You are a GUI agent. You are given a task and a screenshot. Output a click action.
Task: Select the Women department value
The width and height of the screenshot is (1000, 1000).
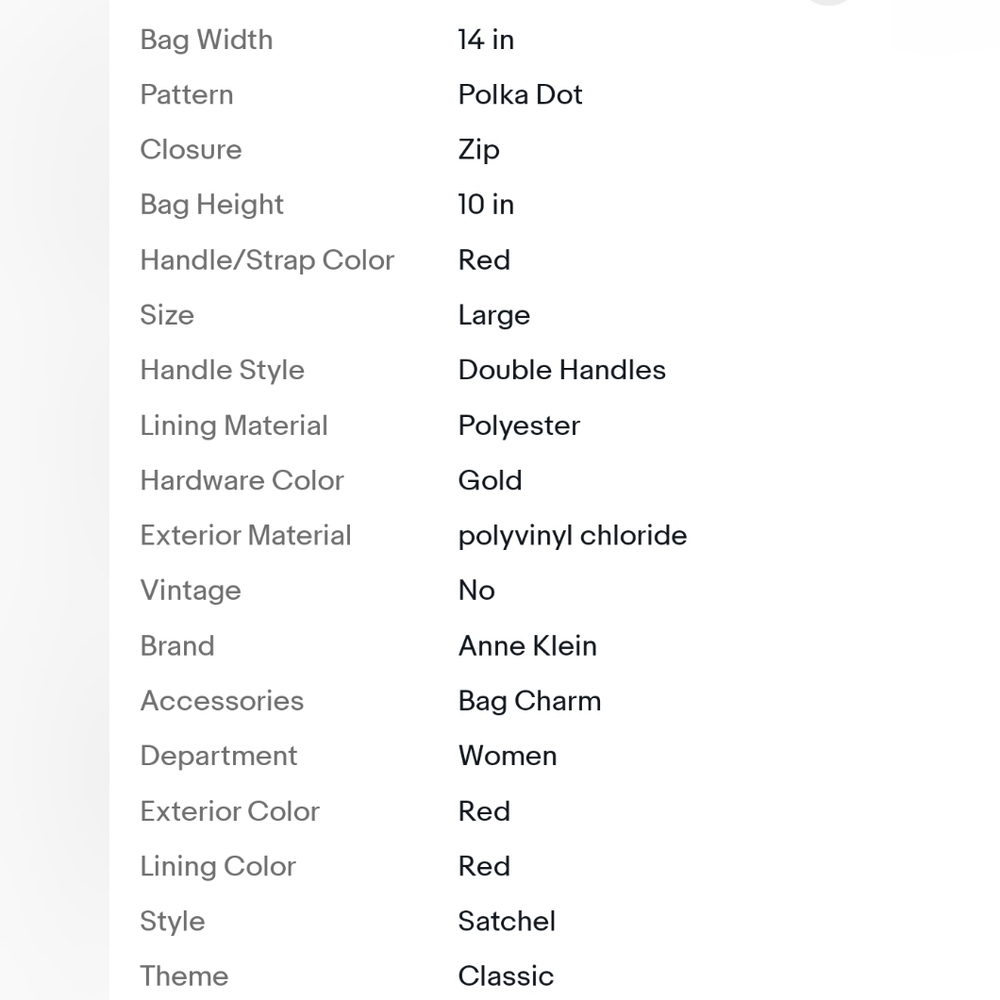point(507,756)
